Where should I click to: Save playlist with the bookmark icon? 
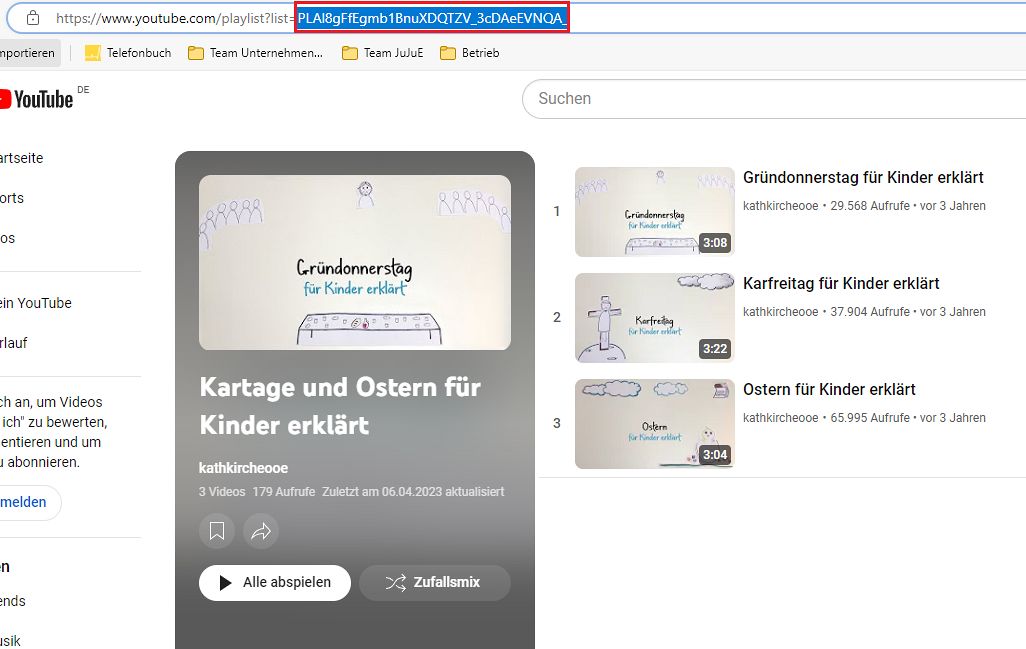(x=217, y=531)
